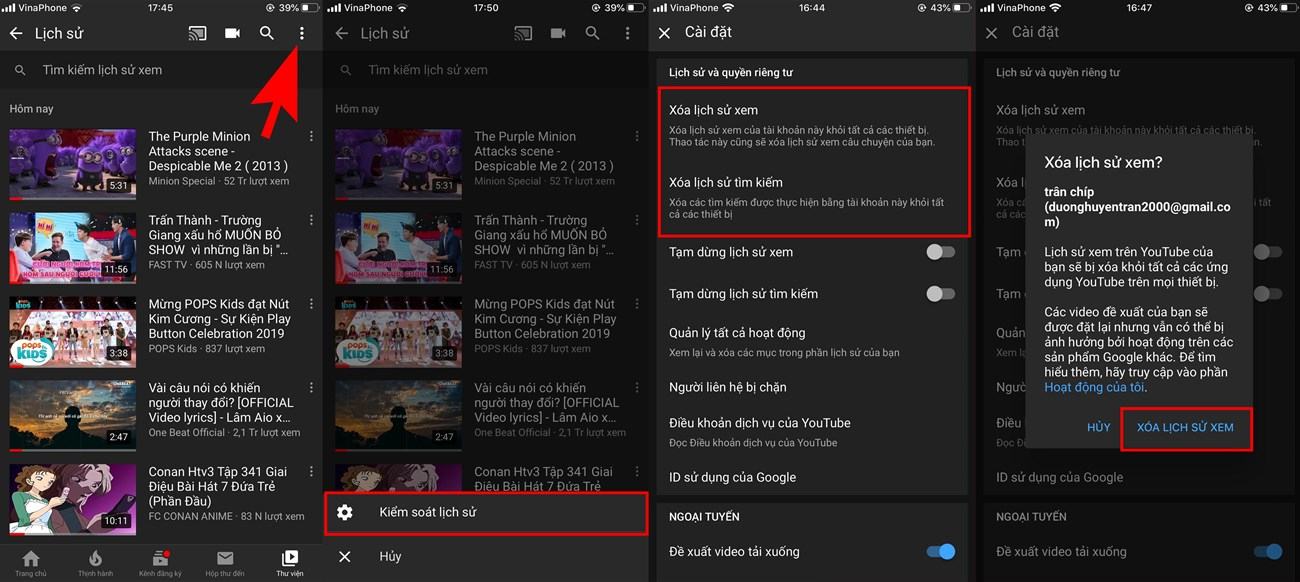Open Cast icon on undimmed Lịch sử header

197,33
